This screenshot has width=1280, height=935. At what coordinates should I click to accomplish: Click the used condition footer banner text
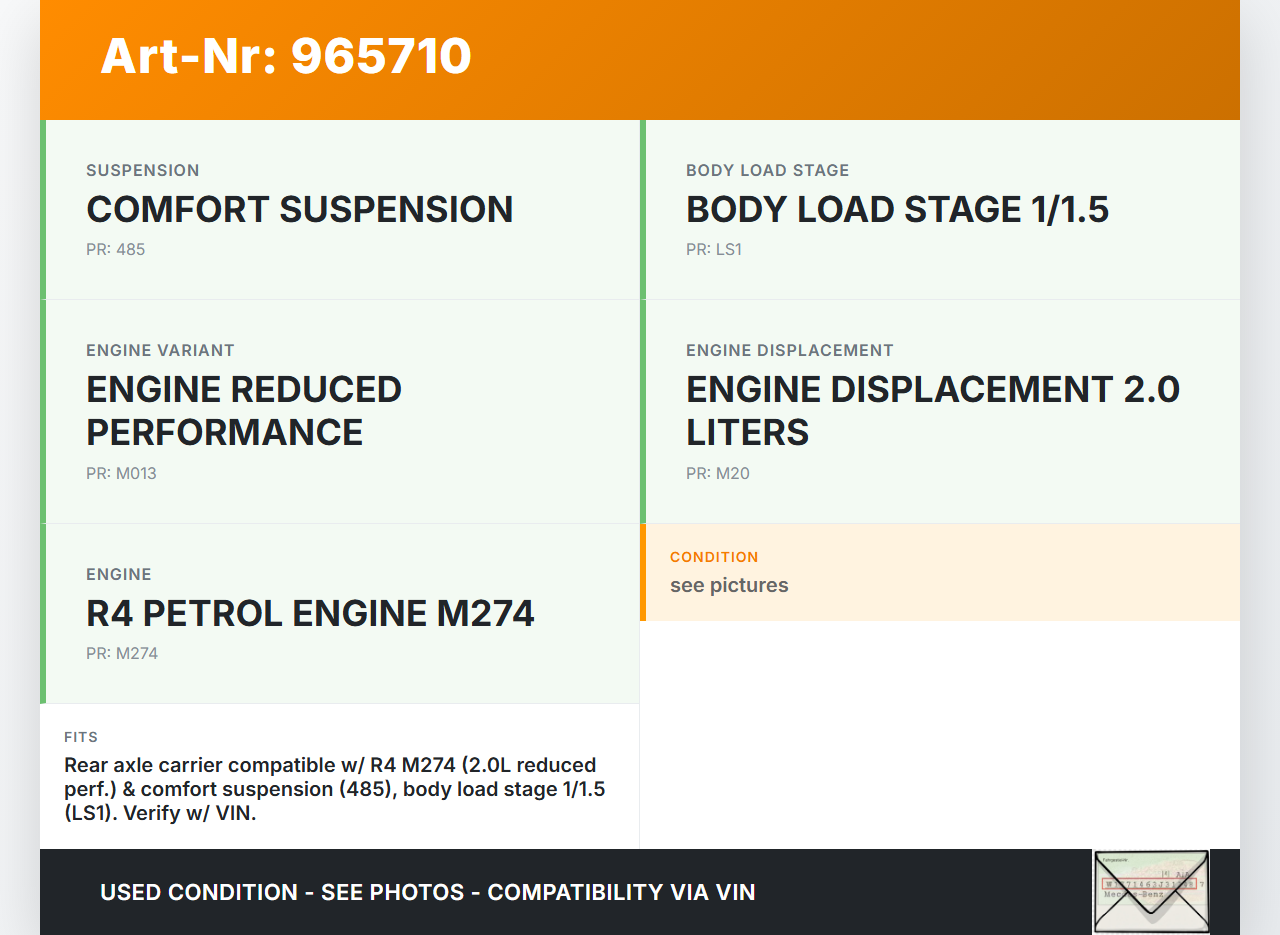pyautogui.click(x=427, y=892)
